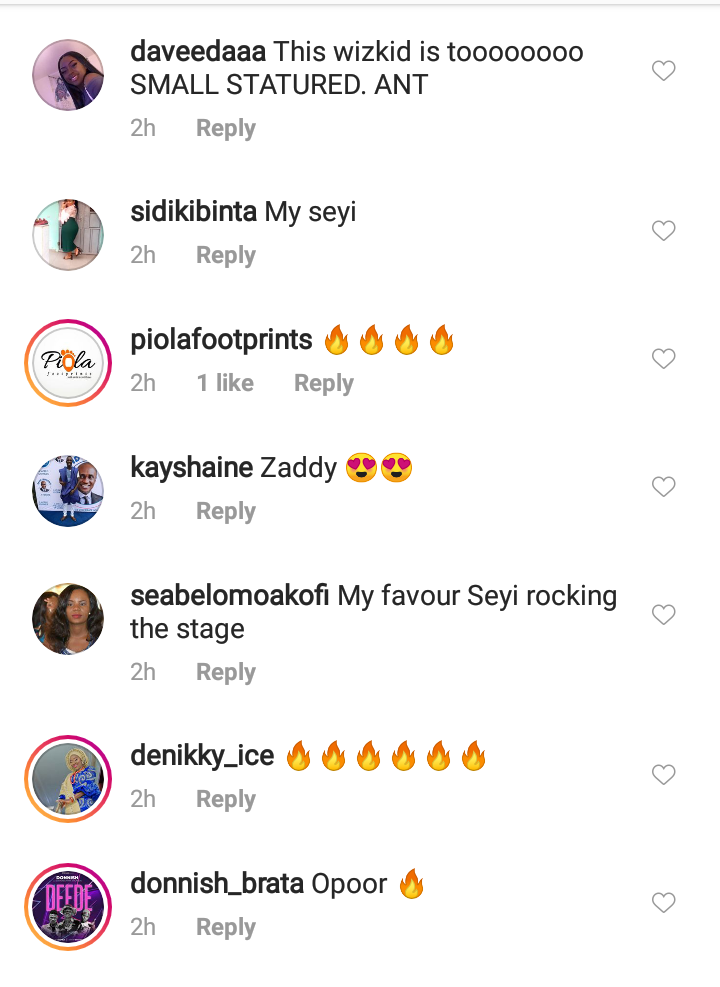Open daveedaaa's profile picture
Viewport: 720px width, 987px height.
pos(68,76)
